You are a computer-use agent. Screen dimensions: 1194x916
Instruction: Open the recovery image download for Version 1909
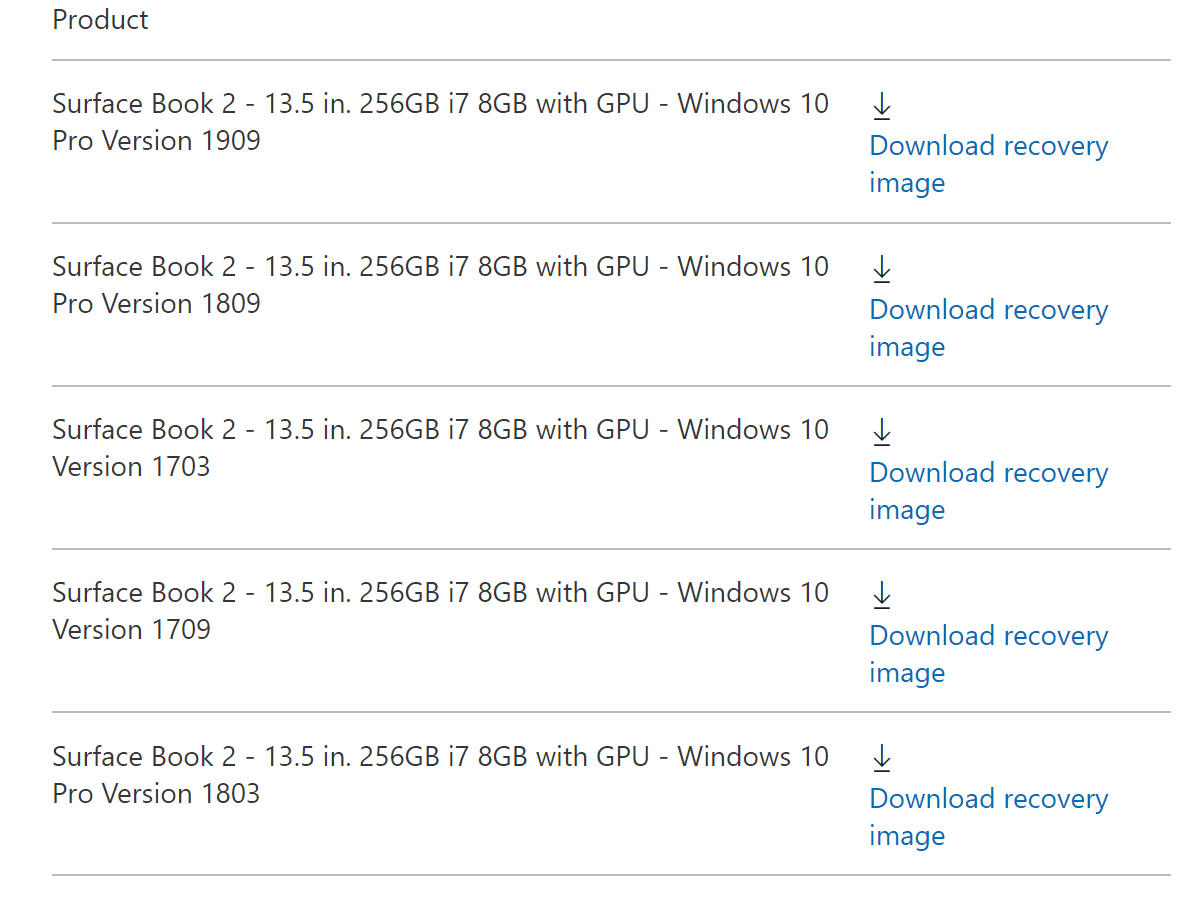point(988,164)
